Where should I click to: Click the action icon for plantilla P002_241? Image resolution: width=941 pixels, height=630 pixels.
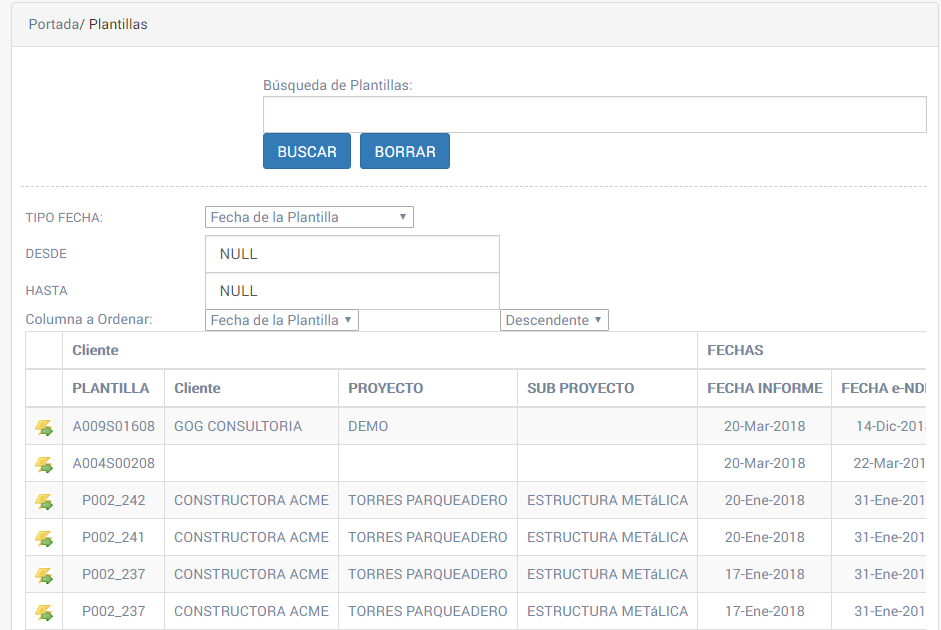pos(44,538)
